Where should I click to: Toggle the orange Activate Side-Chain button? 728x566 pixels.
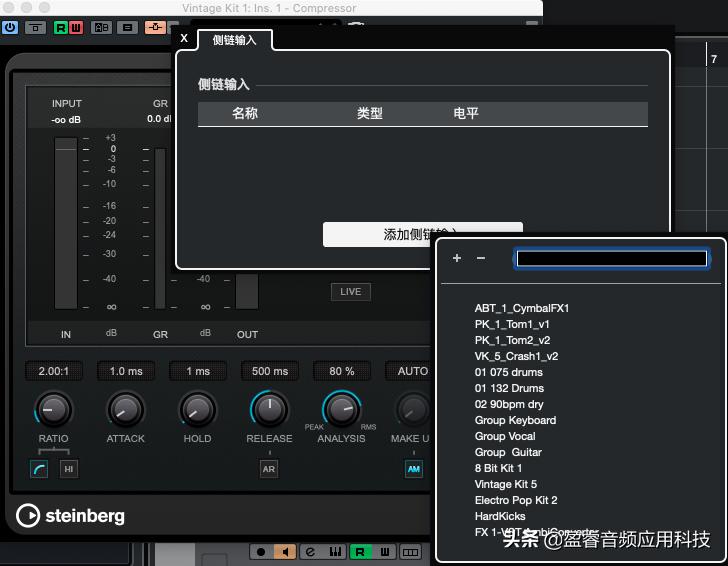[x=155, y=27]
